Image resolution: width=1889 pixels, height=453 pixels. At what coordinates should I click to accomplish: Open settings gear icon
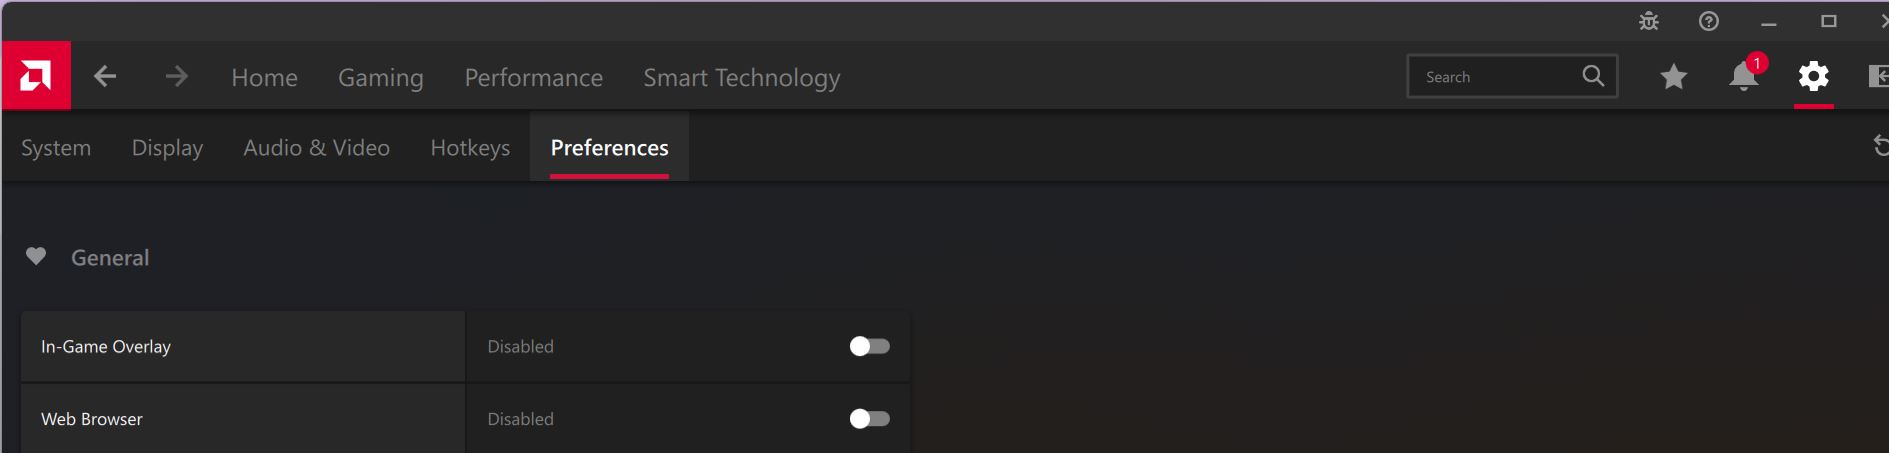(x=1813, y=76)
